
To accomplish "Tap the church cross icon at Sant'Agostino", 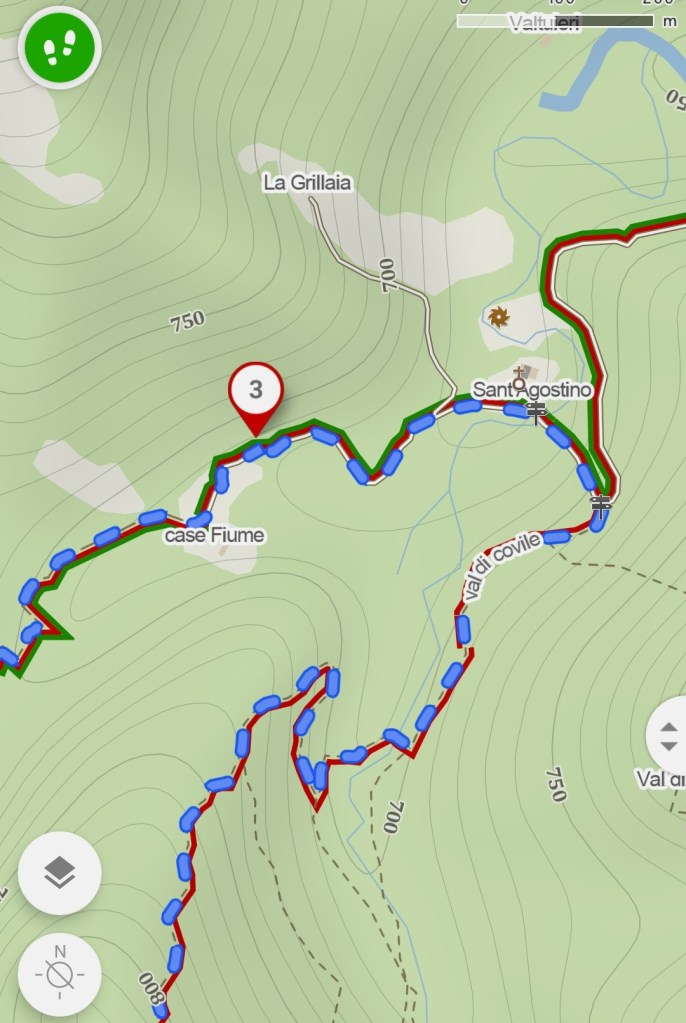I will pos(520,378).
